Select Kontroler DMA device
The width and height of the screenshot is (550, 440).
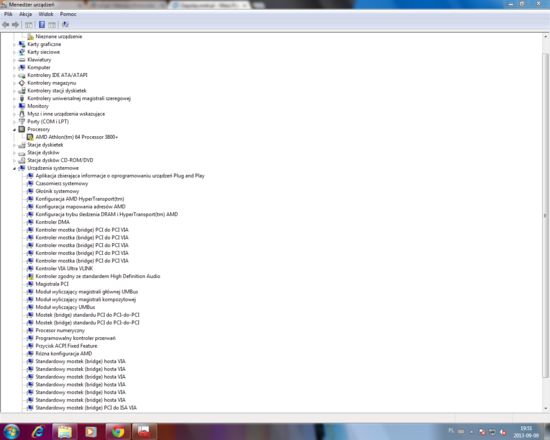[x=53, y=222]
